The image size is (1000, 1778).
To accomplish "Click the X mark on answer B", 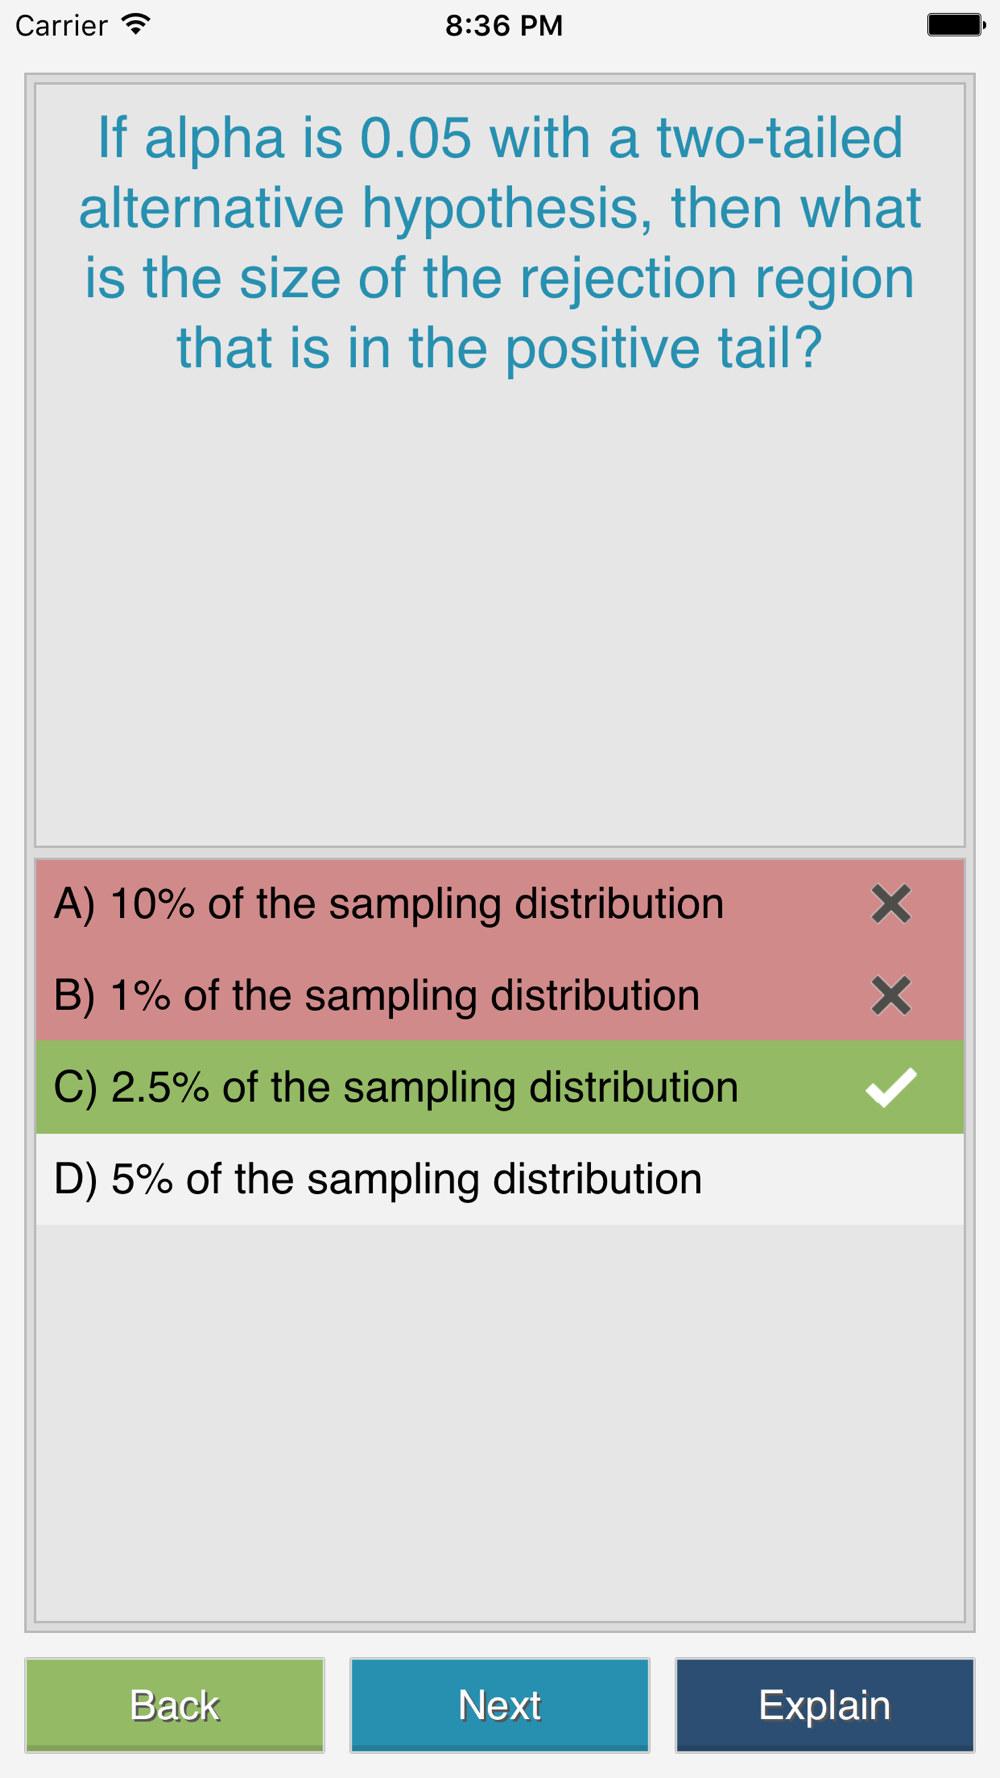I will pos(890,996).
